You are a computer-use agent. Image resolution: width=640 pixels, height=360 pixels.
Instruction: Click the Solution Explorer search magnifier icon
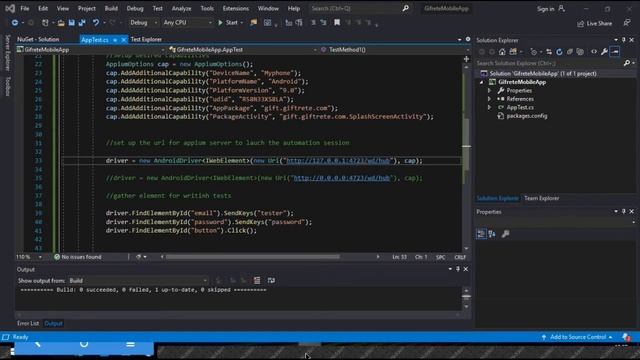click(627, 63)
